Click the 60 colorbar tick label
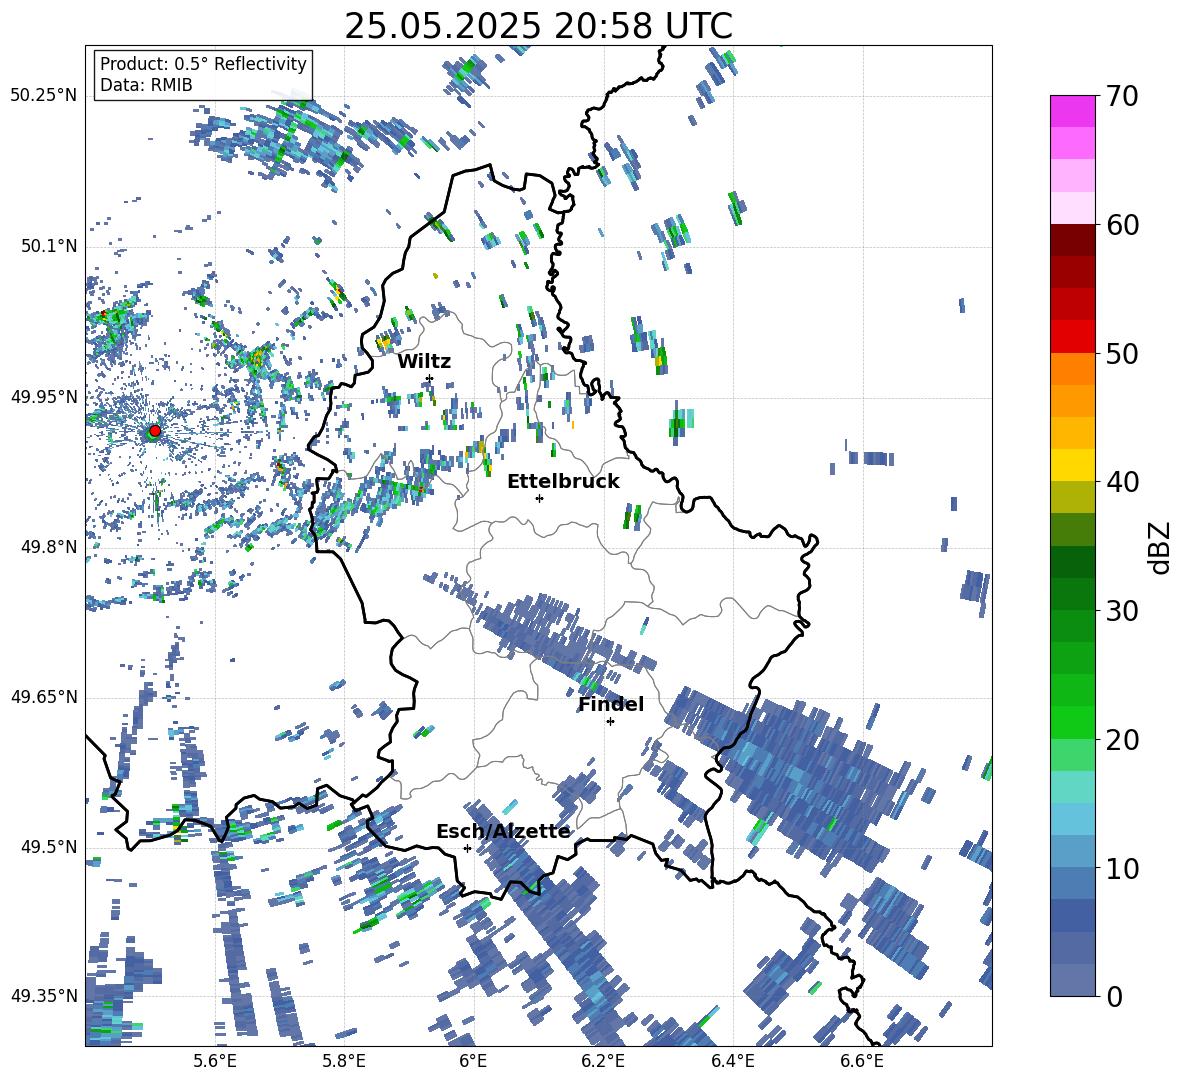The width and height of the screenshot is (1184, 1081). point(1122,225)
